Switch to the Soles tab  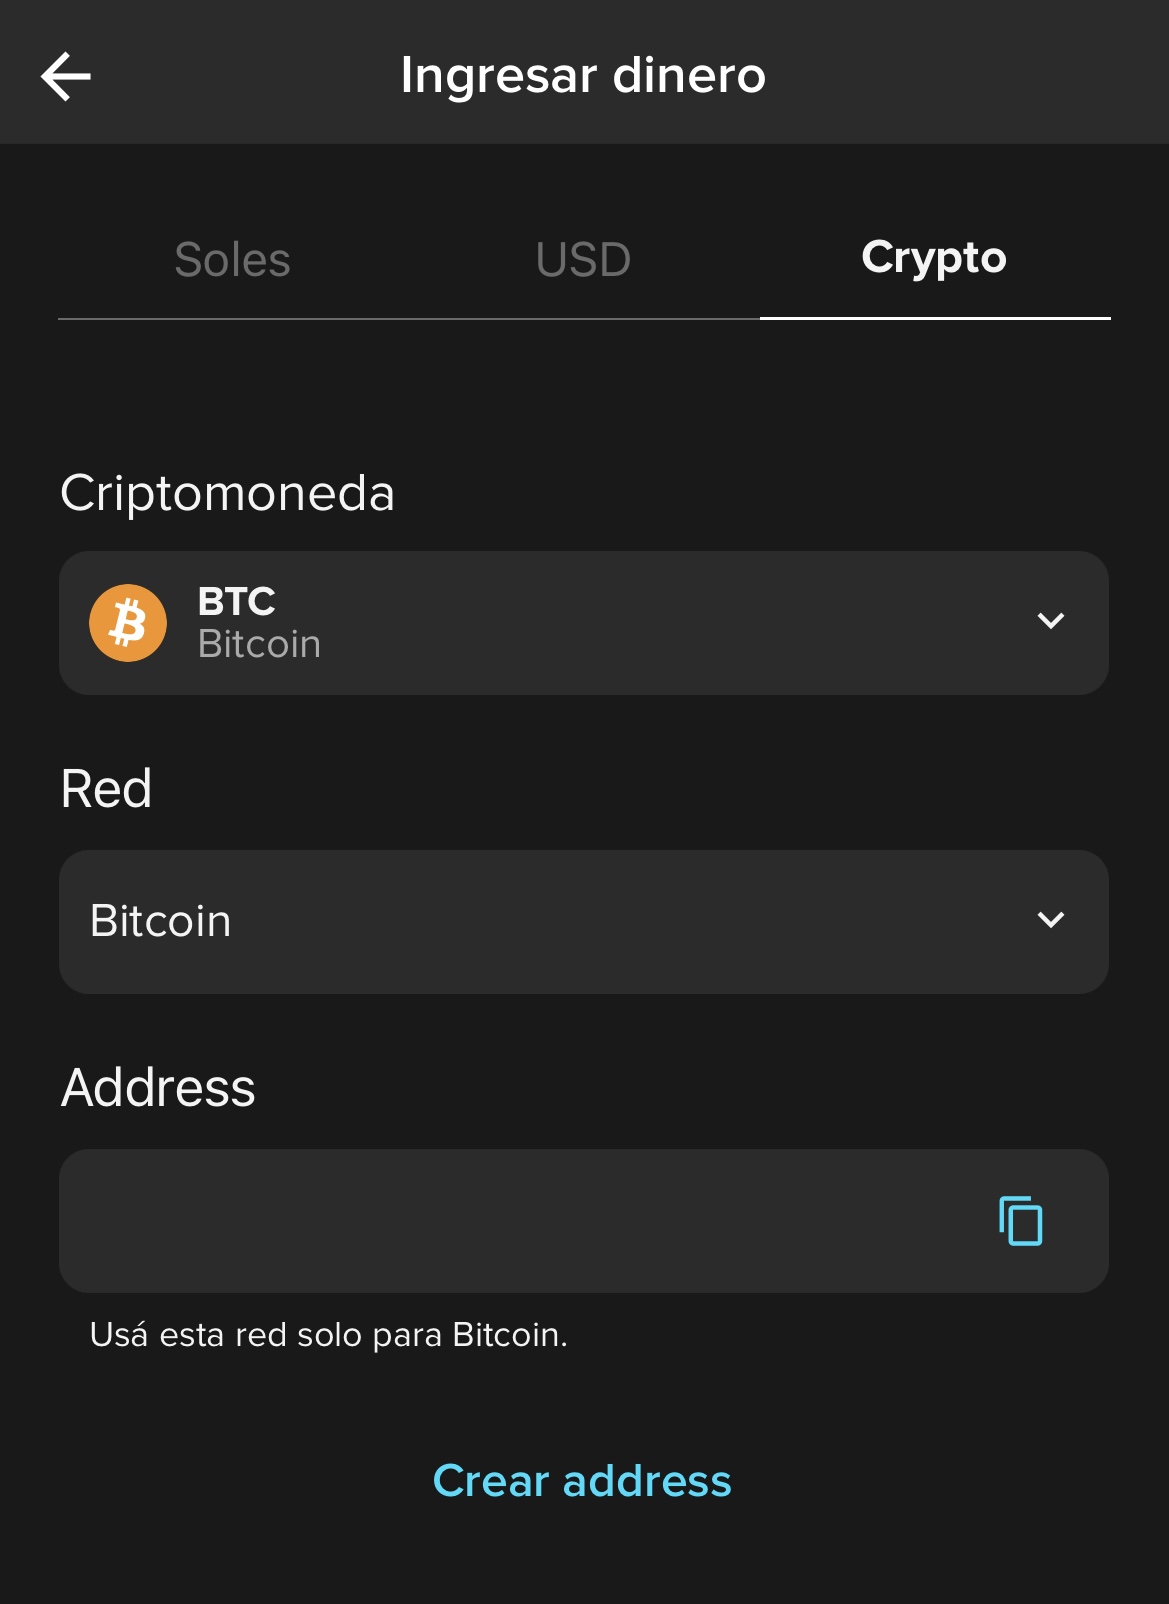click(233, 260)
